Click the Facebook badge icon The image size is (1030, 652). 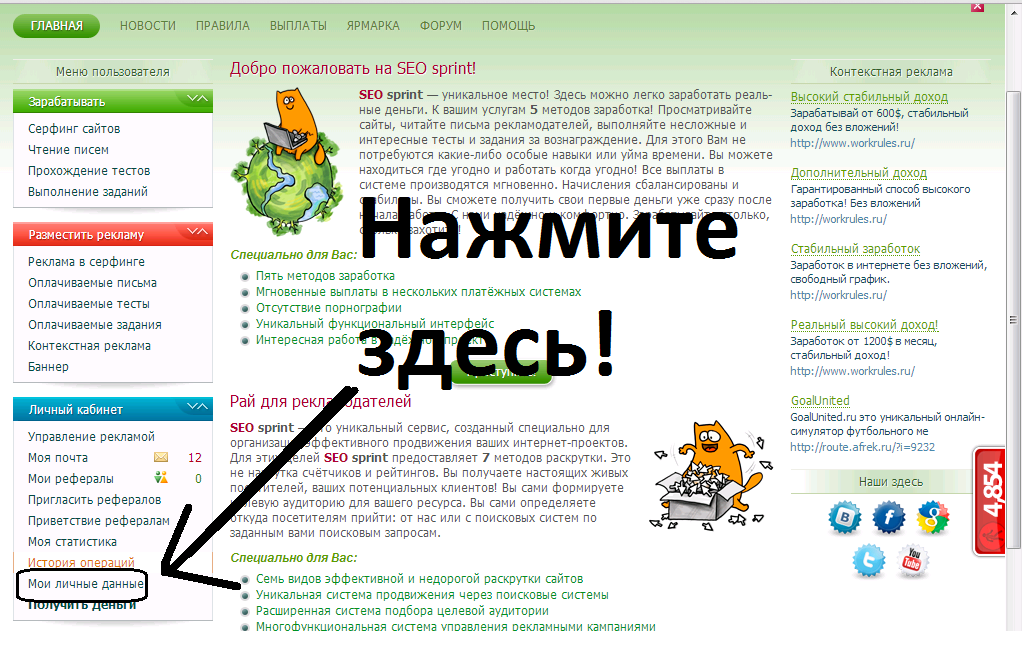888,517
